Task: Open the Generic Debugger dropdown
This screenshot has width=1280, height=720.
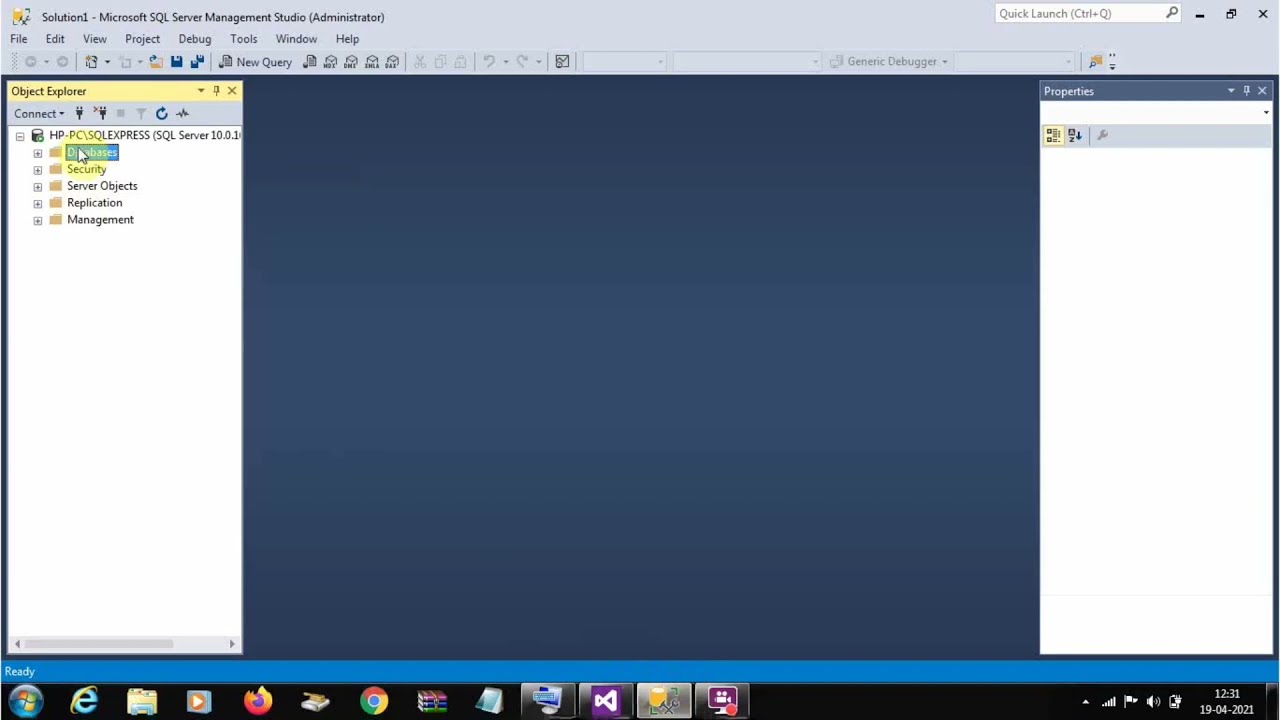Action: 944,61
